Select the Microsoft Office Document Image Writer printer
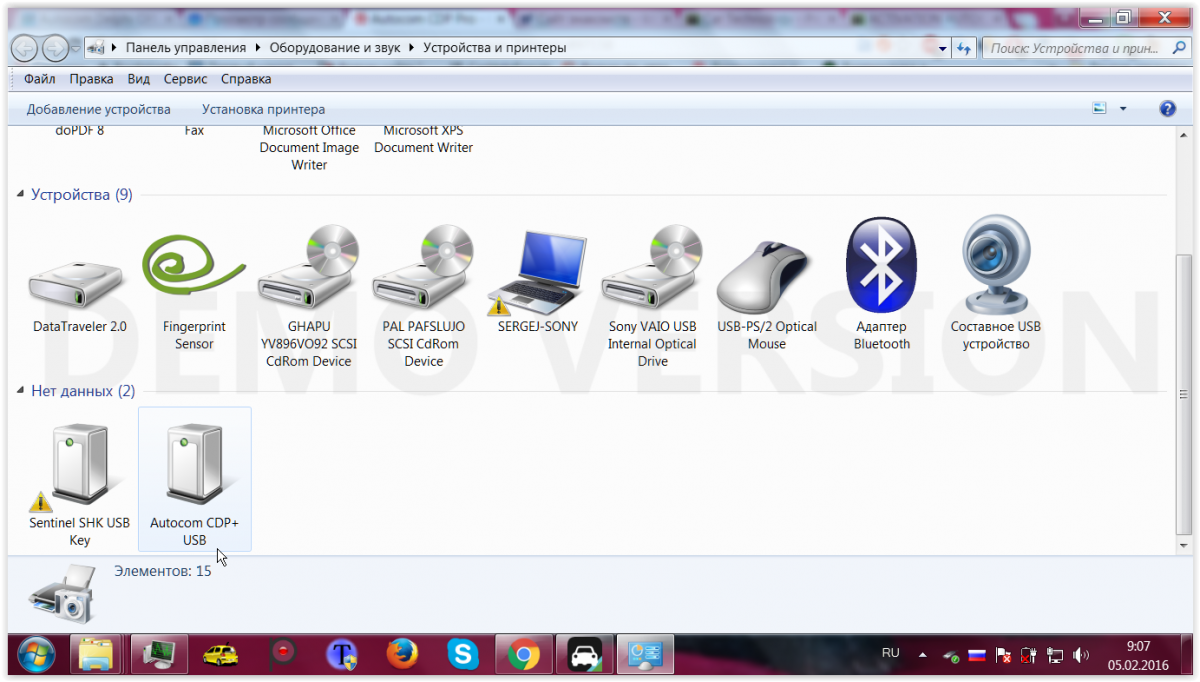The height and width of the screenshot is (682, 1200). 309,148
